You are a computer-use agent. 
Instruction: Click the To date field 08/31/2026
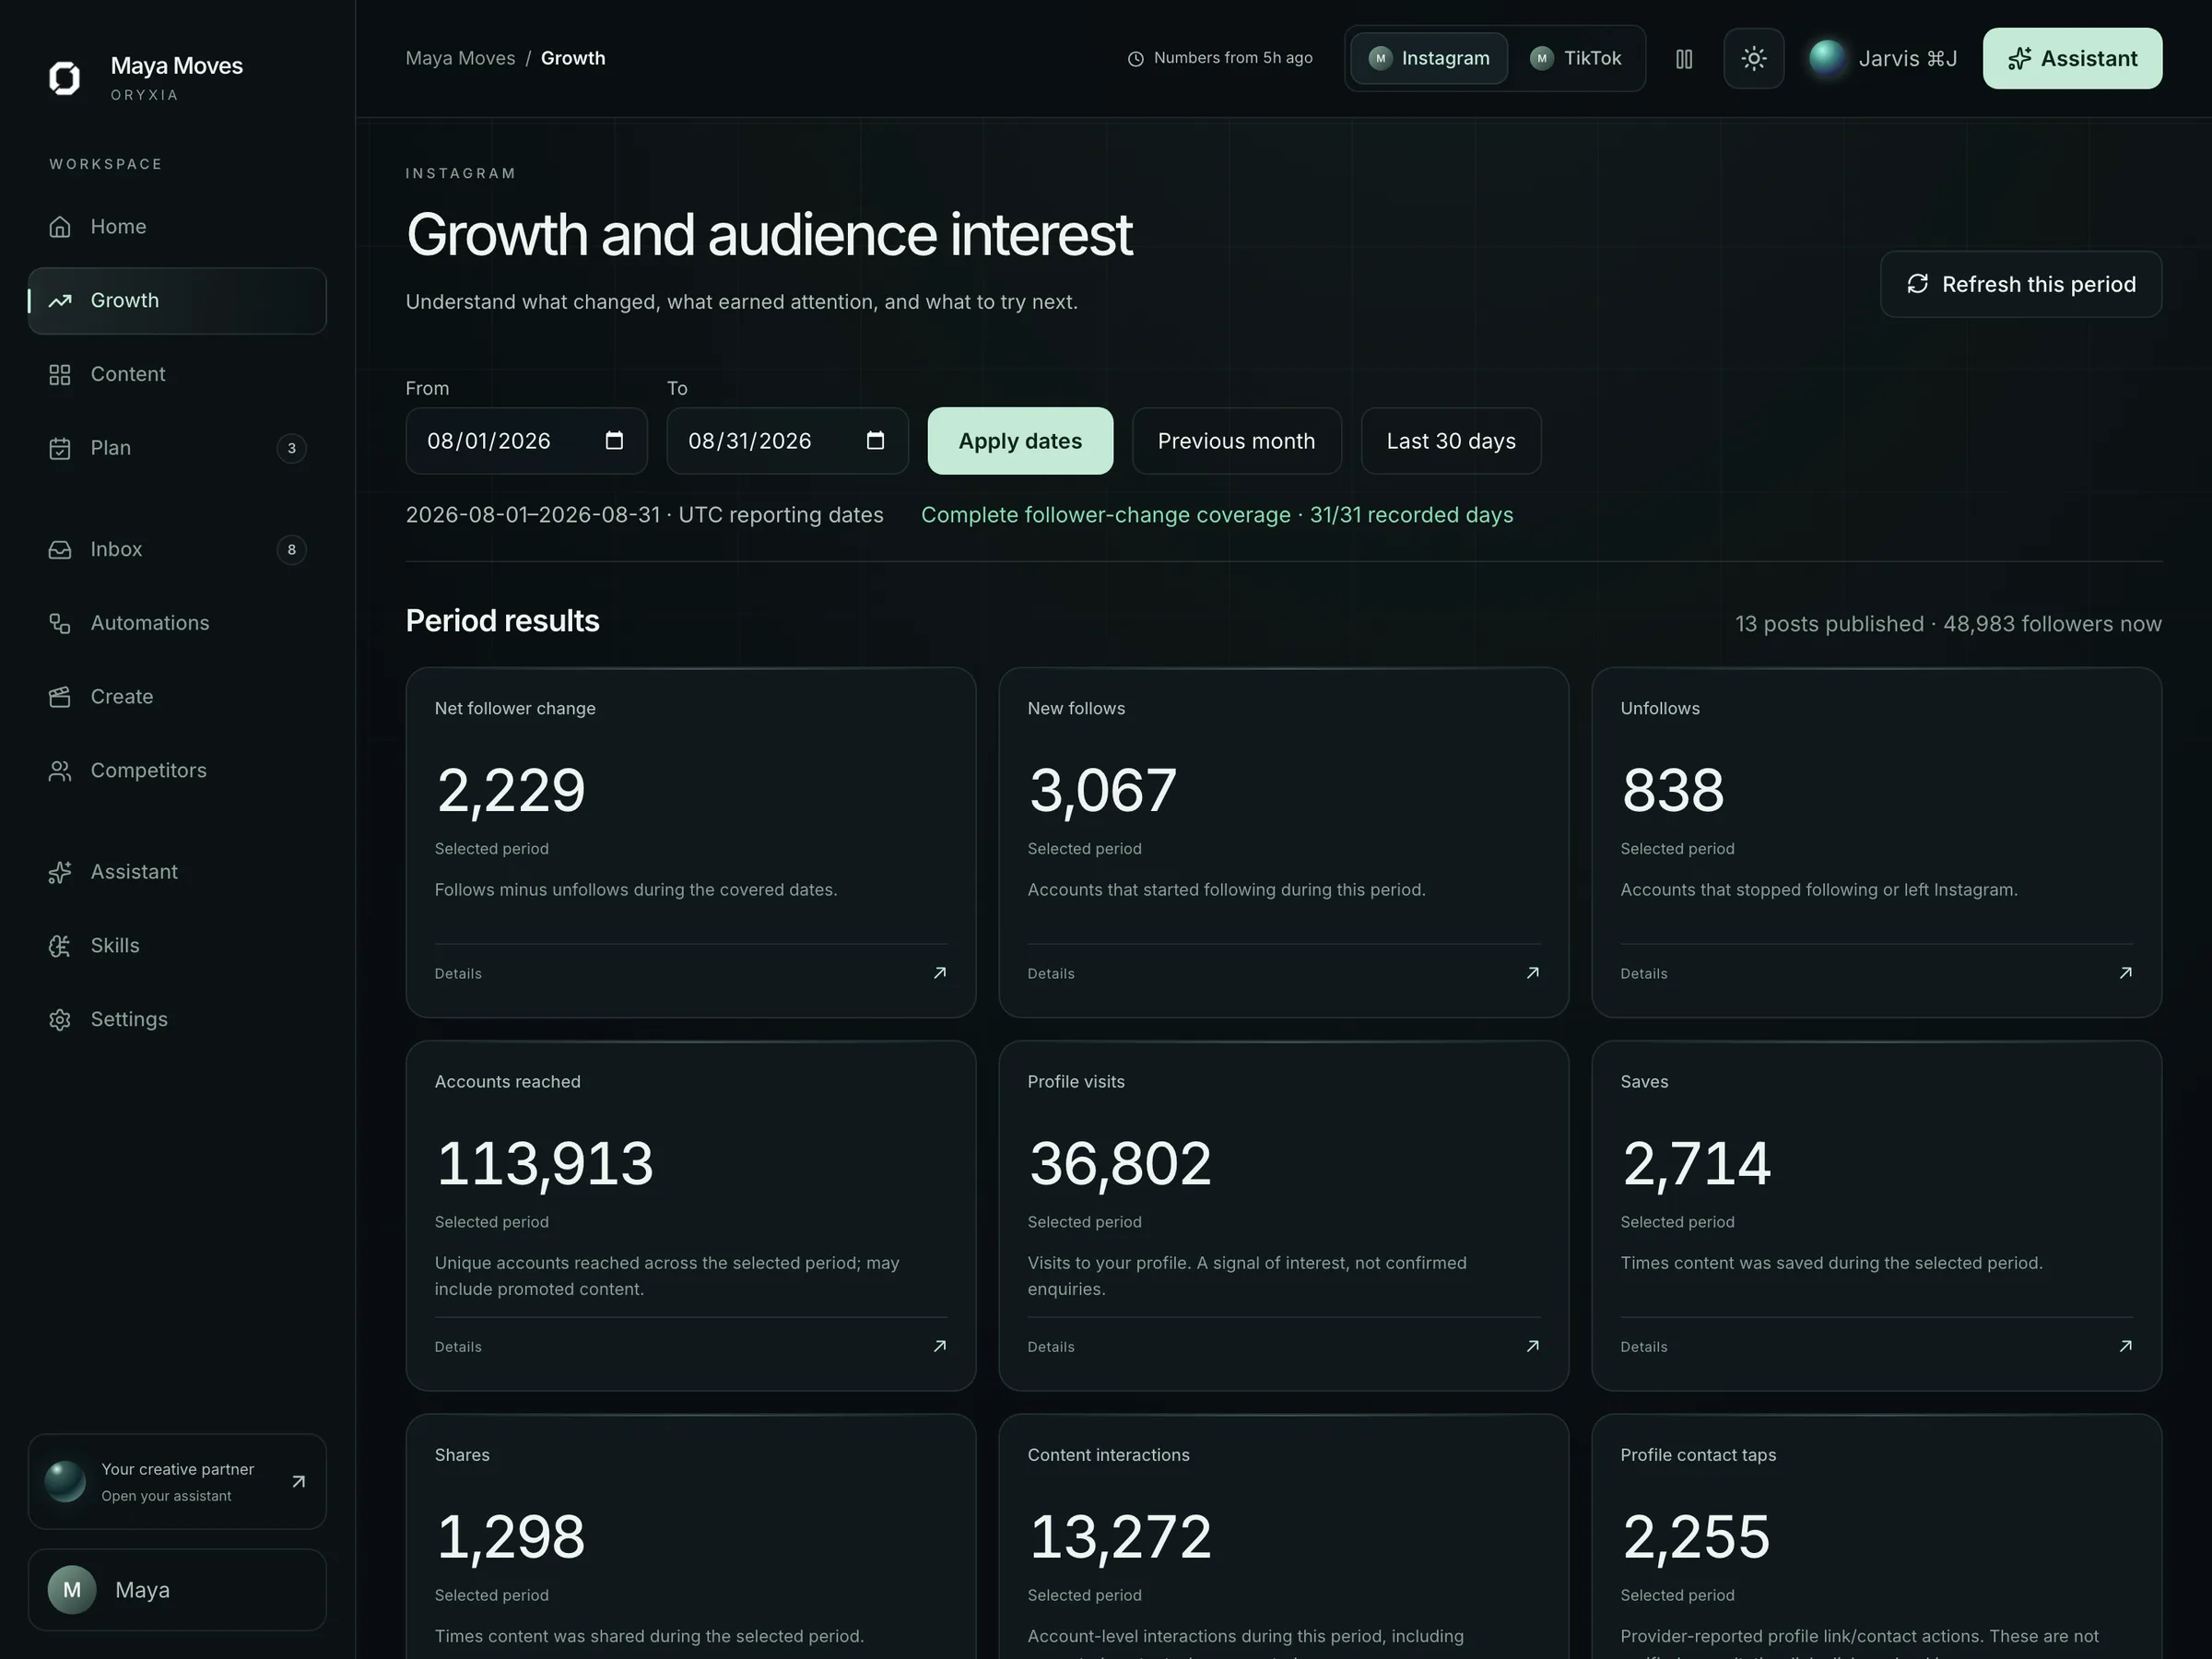click(787, 441)
